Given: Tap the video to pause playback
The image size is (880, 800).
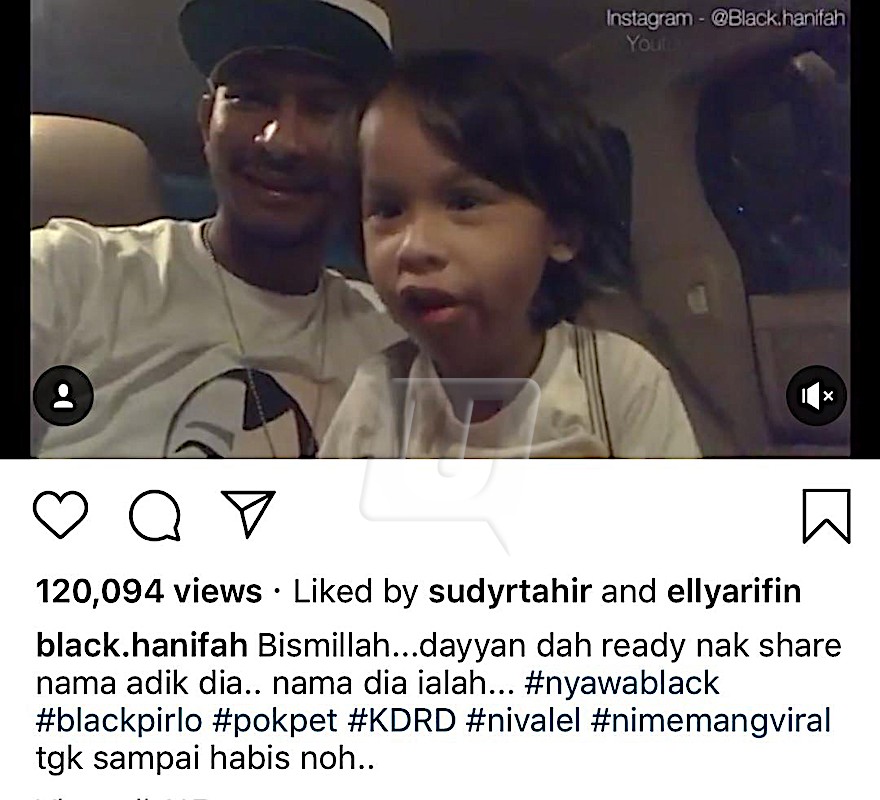Looking at the screenshot, I should tap(440, 229).
